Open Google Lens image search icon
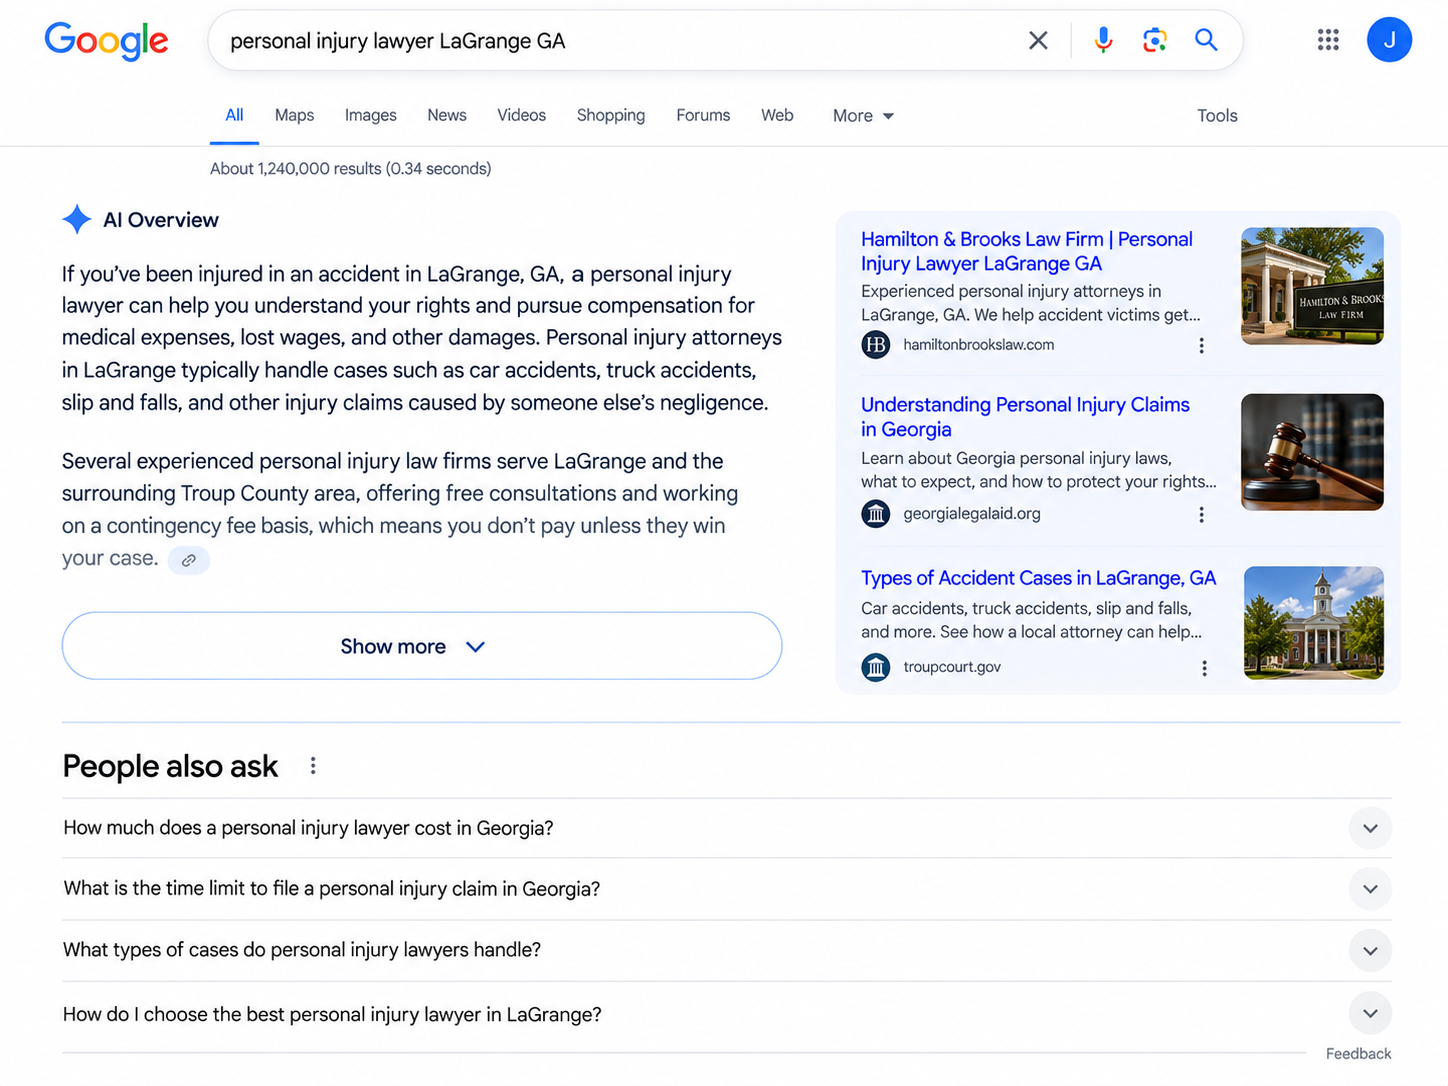Screen dimensions: 1448x1086 1155,40
